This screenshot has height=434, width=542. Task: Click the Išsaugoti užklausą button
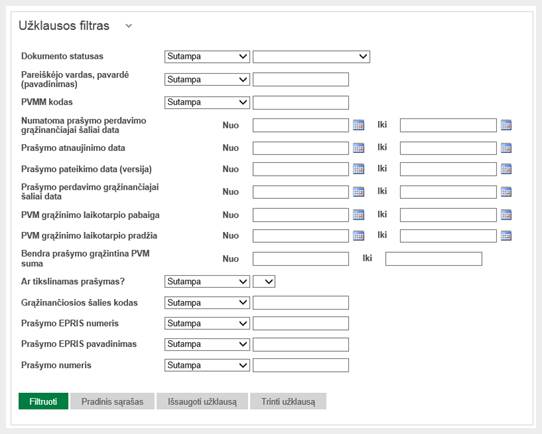[202, 402]
